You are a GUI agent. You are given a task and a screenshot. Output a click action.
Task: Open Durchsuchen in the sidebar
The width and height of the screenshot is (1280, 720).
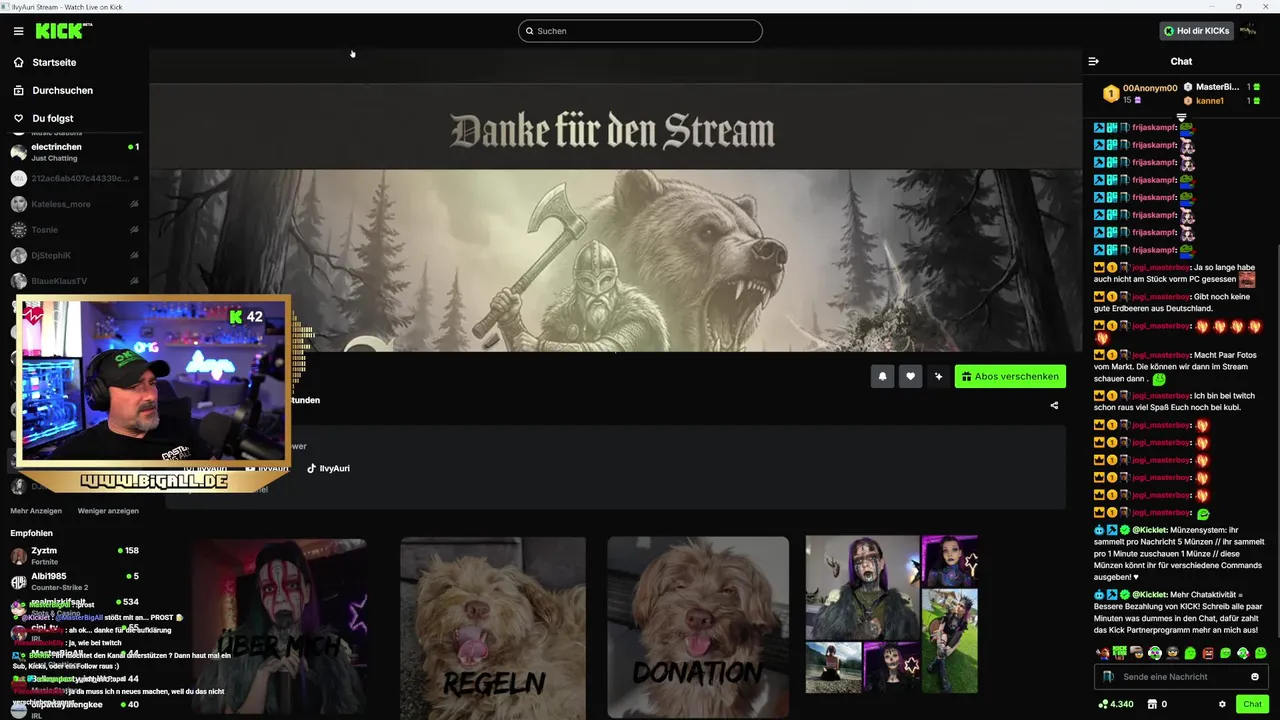coord(62,90)
